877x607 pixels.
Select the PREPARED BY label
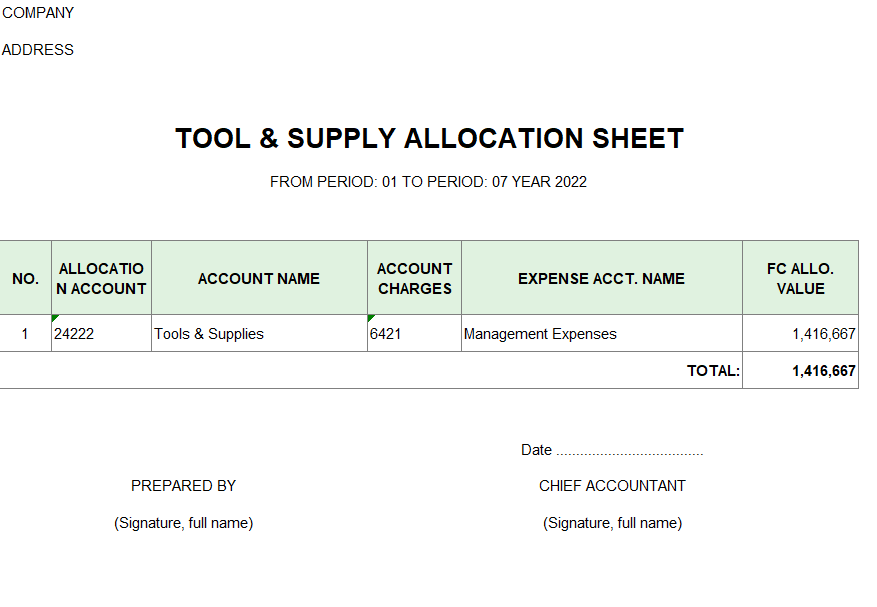click(x=183, y=486)
